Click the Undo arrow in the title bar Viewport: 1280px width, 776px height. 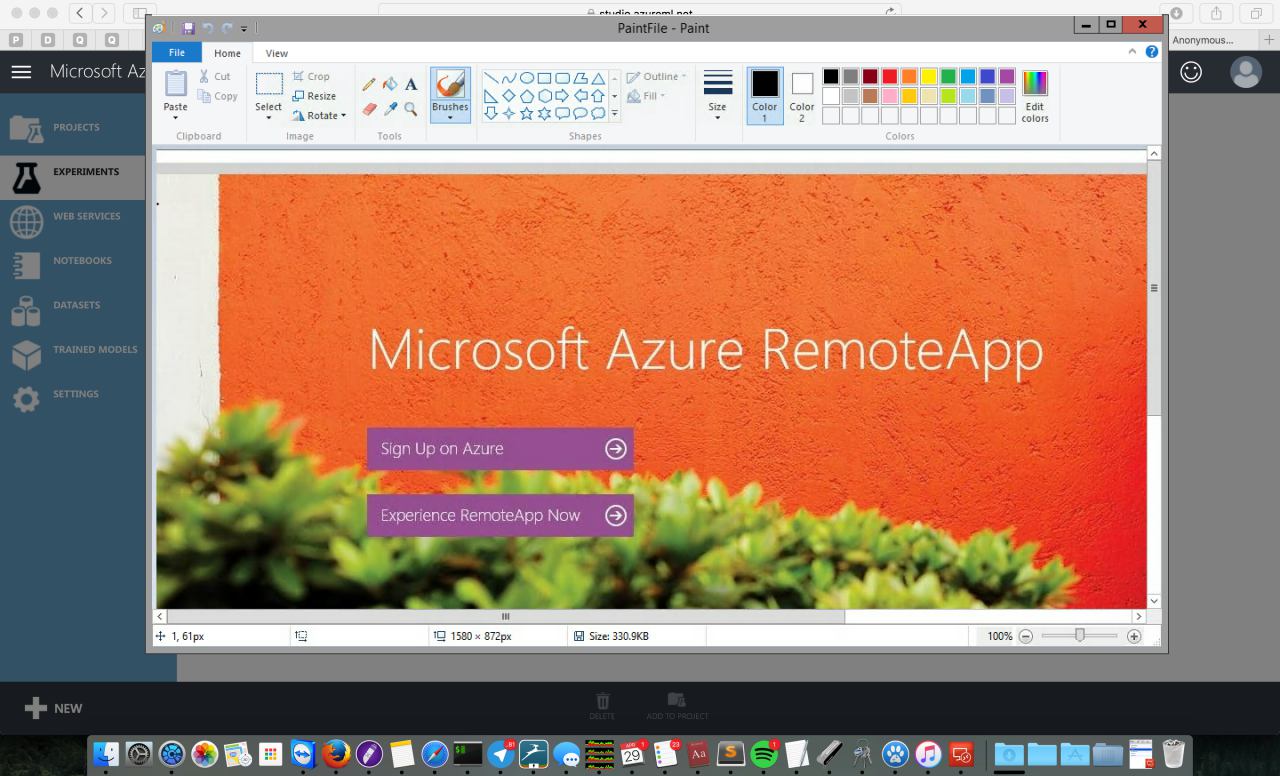point(208,28)
